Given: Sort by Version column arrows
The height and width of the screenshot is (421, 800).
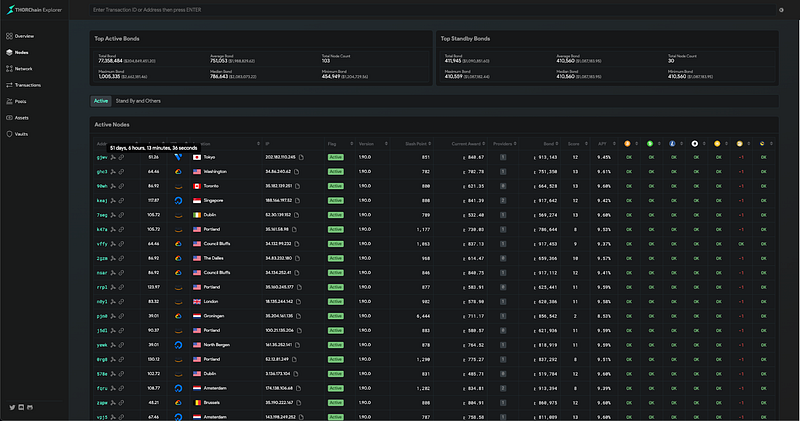Looking at the screenshot, I should pyautogui.click(x=386, y=144).
